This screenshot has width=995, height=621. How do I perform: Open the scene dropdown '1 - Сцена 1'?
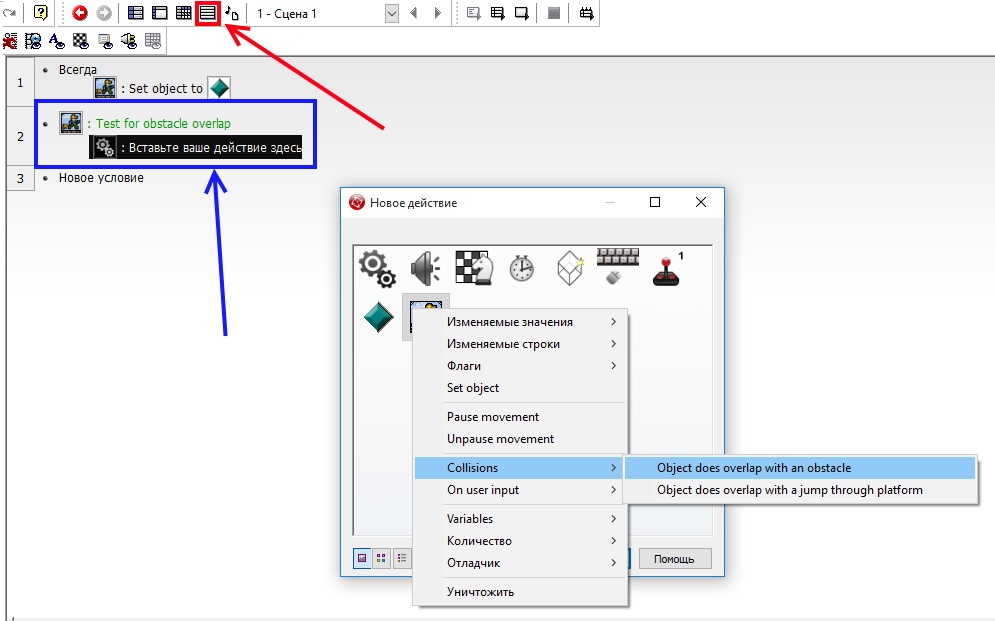391,14
